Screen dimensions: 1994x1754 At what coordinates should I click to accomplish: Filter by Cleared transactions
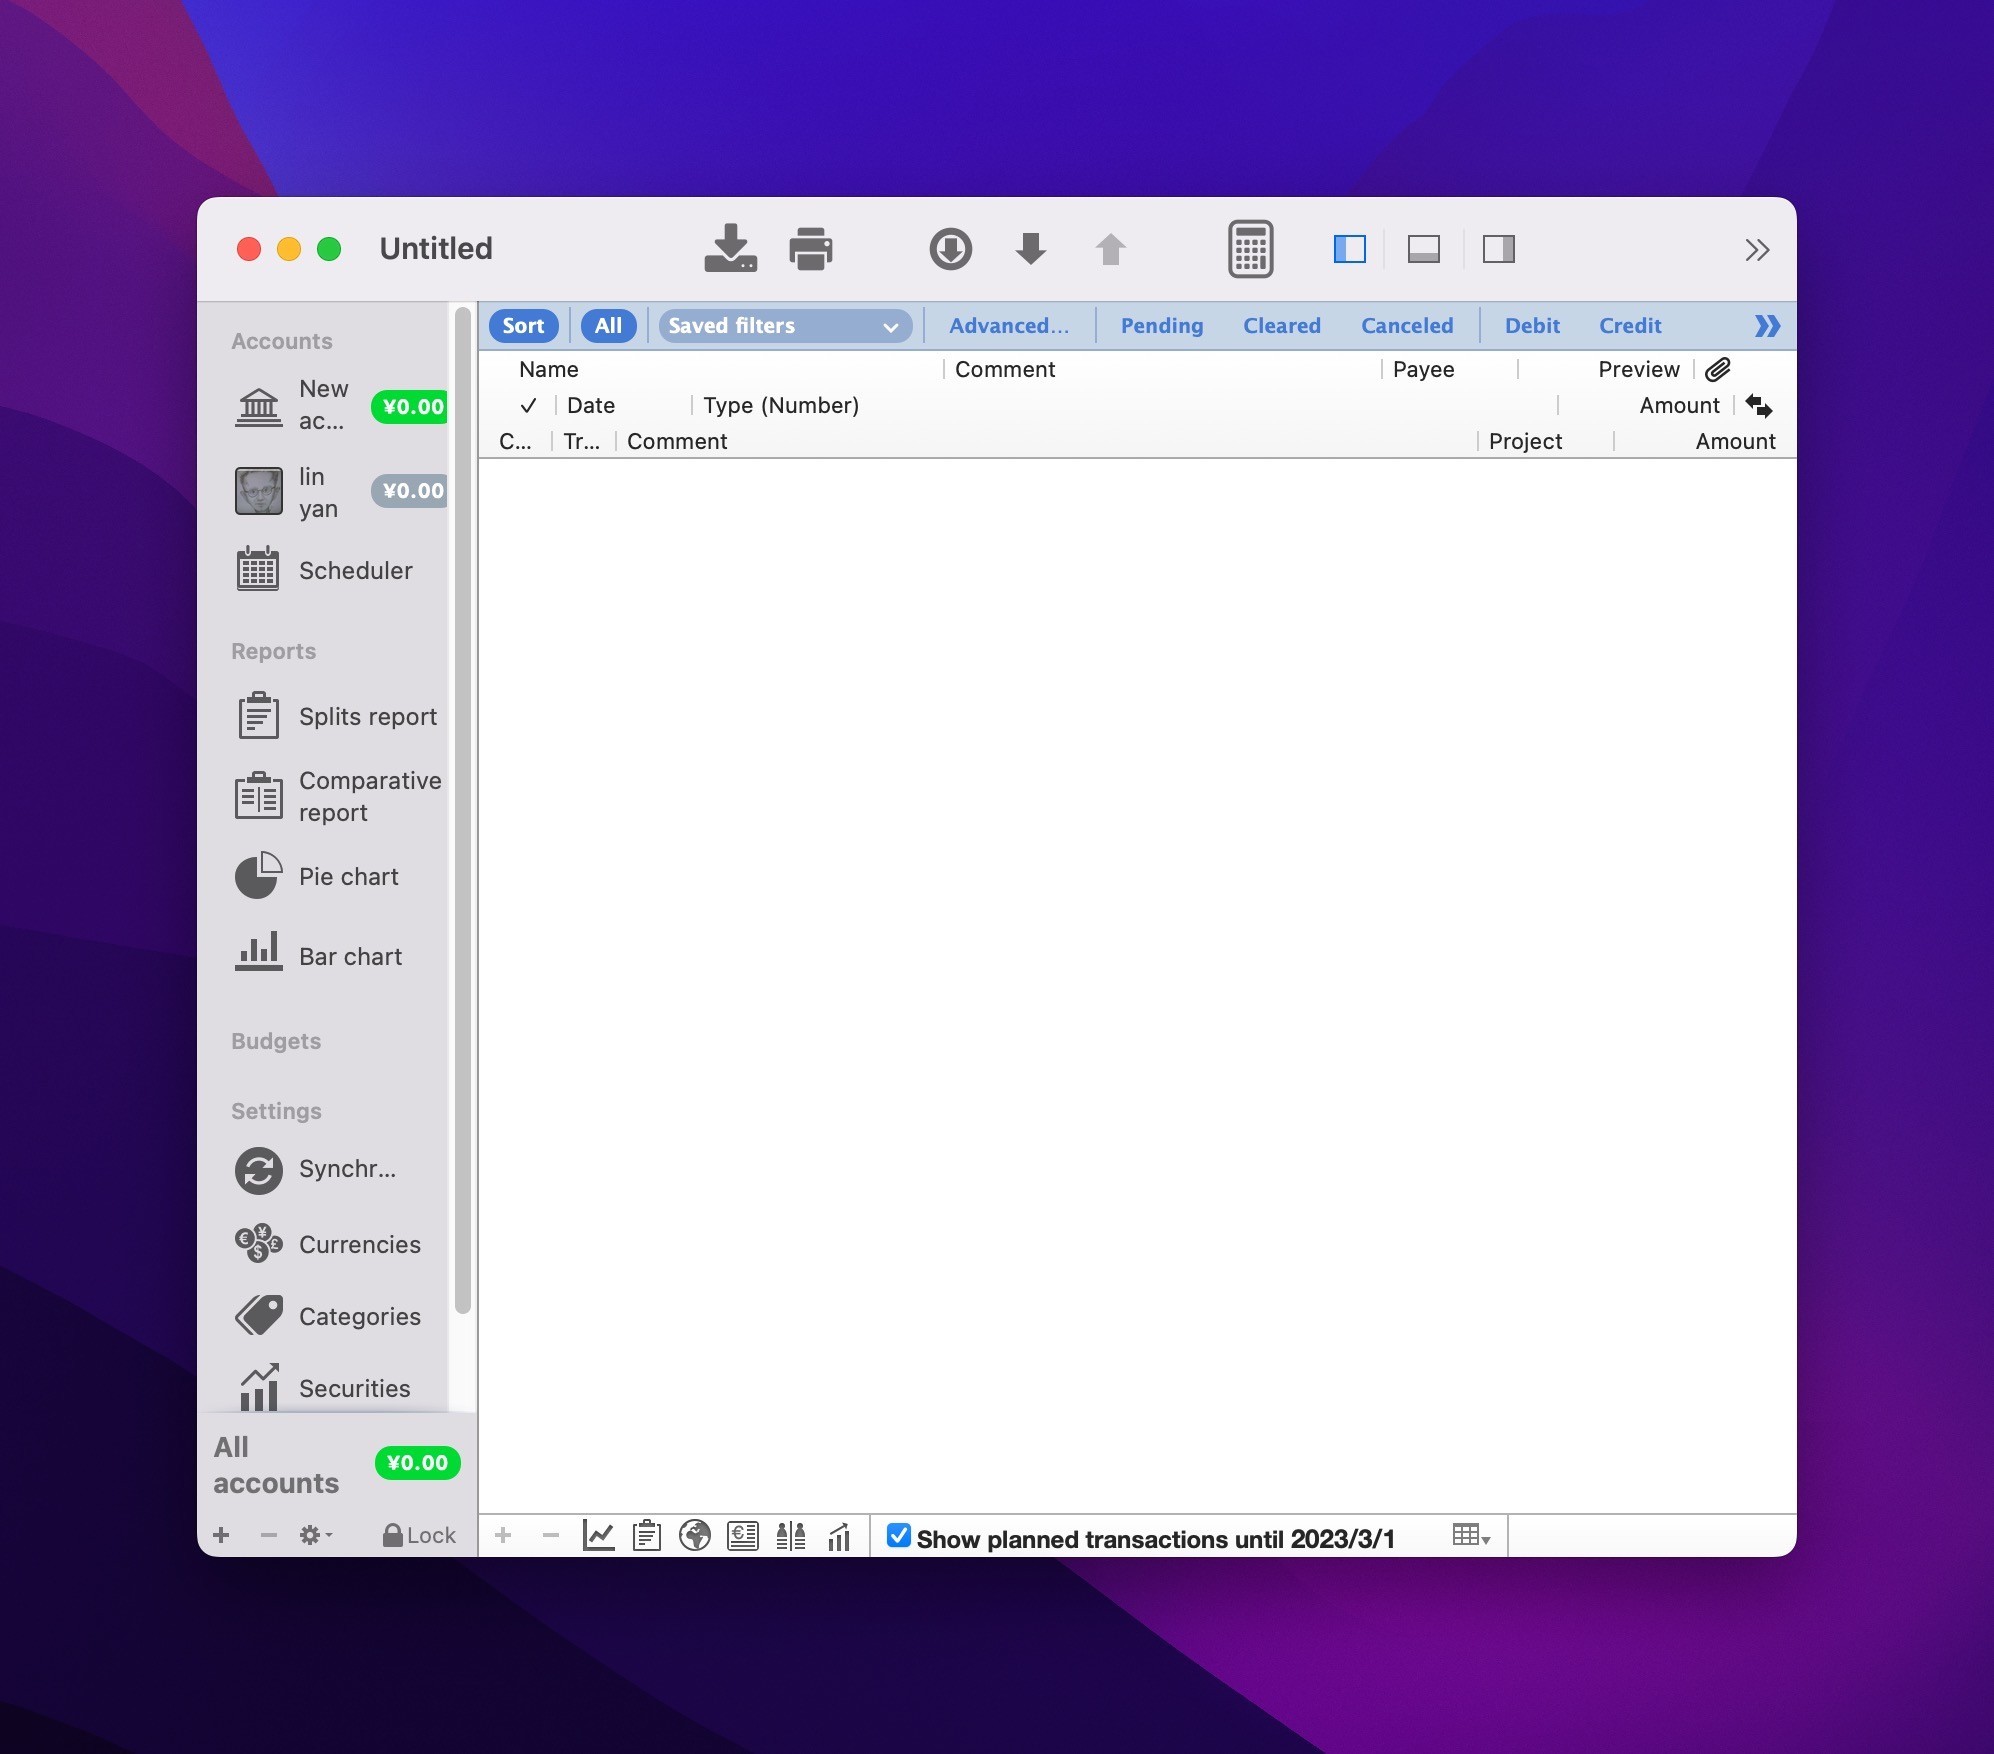pyautogui.click(x=1281, y=326)
